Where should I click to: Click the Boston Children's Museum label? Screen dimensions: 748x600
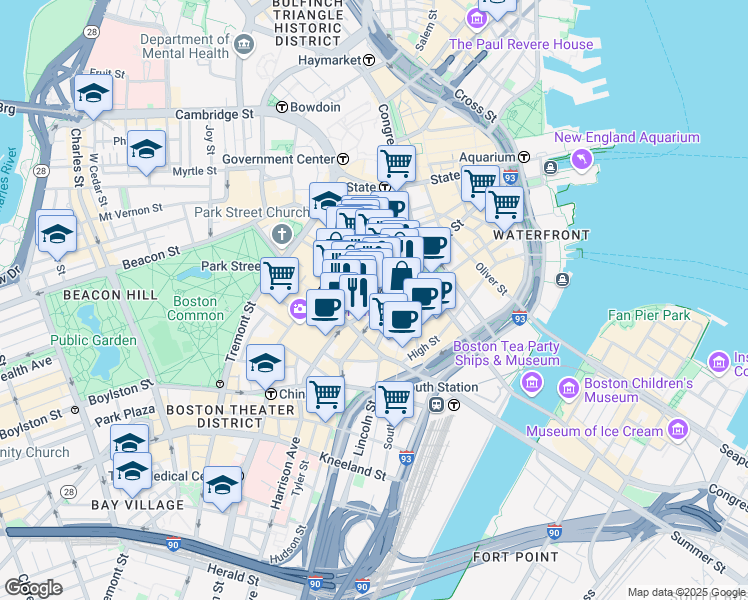(638, 390)
